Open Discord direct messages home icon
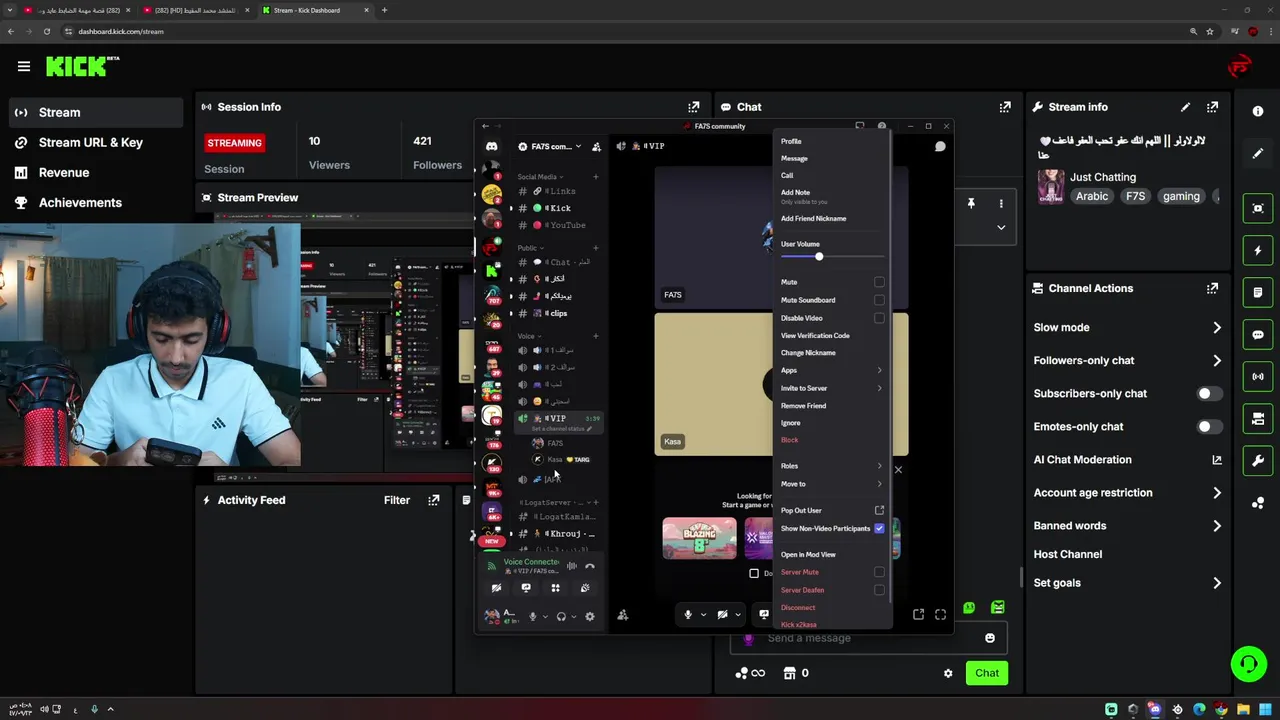 pyautogui.click(x=491, y=146)
